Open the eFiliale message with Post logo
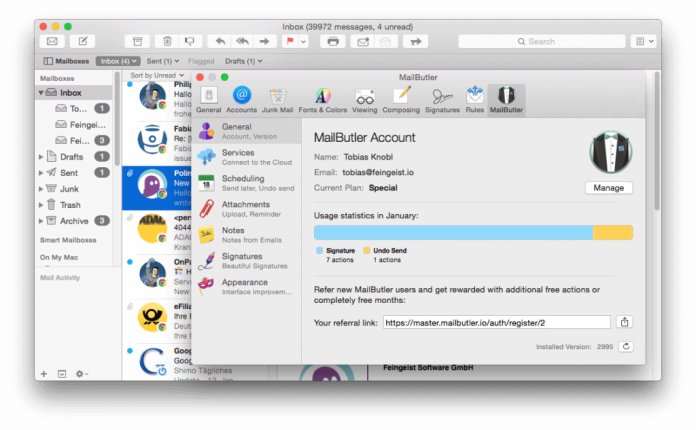Image resolution: width=696 pixels, height=430 pixels. [157, 320]
